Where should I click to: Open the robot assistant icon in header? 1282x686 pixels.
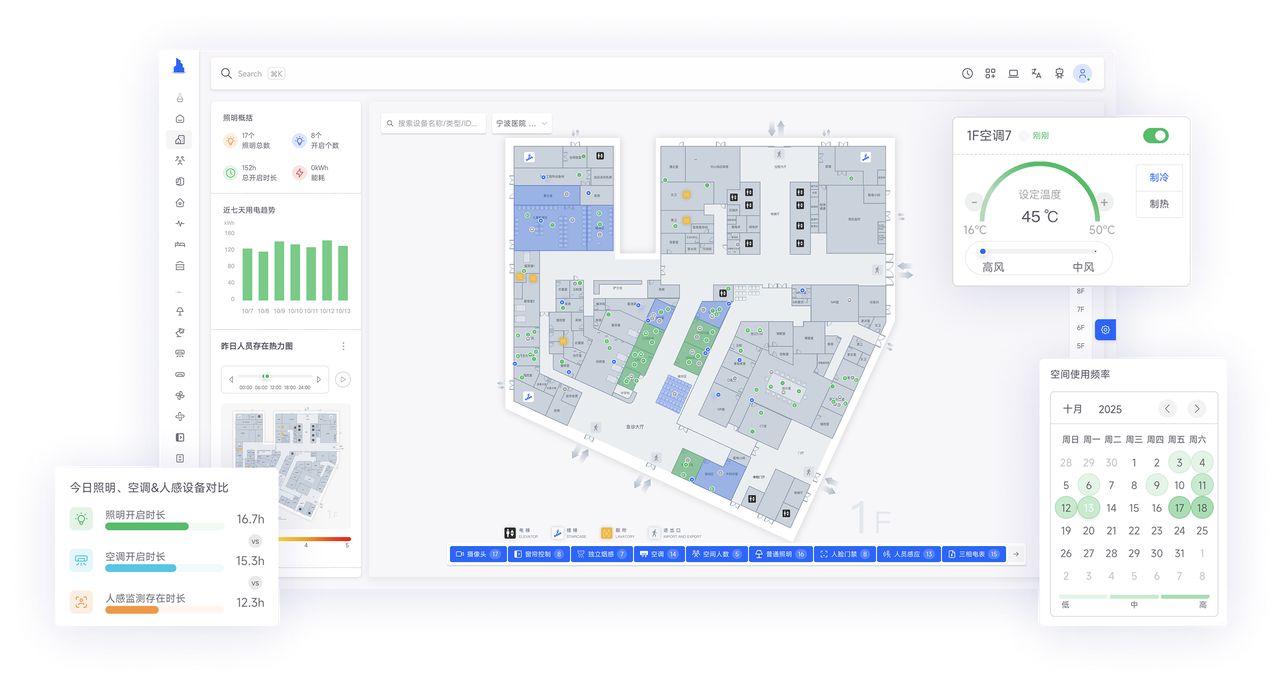pyautogui.click(x=1059, y=74)
